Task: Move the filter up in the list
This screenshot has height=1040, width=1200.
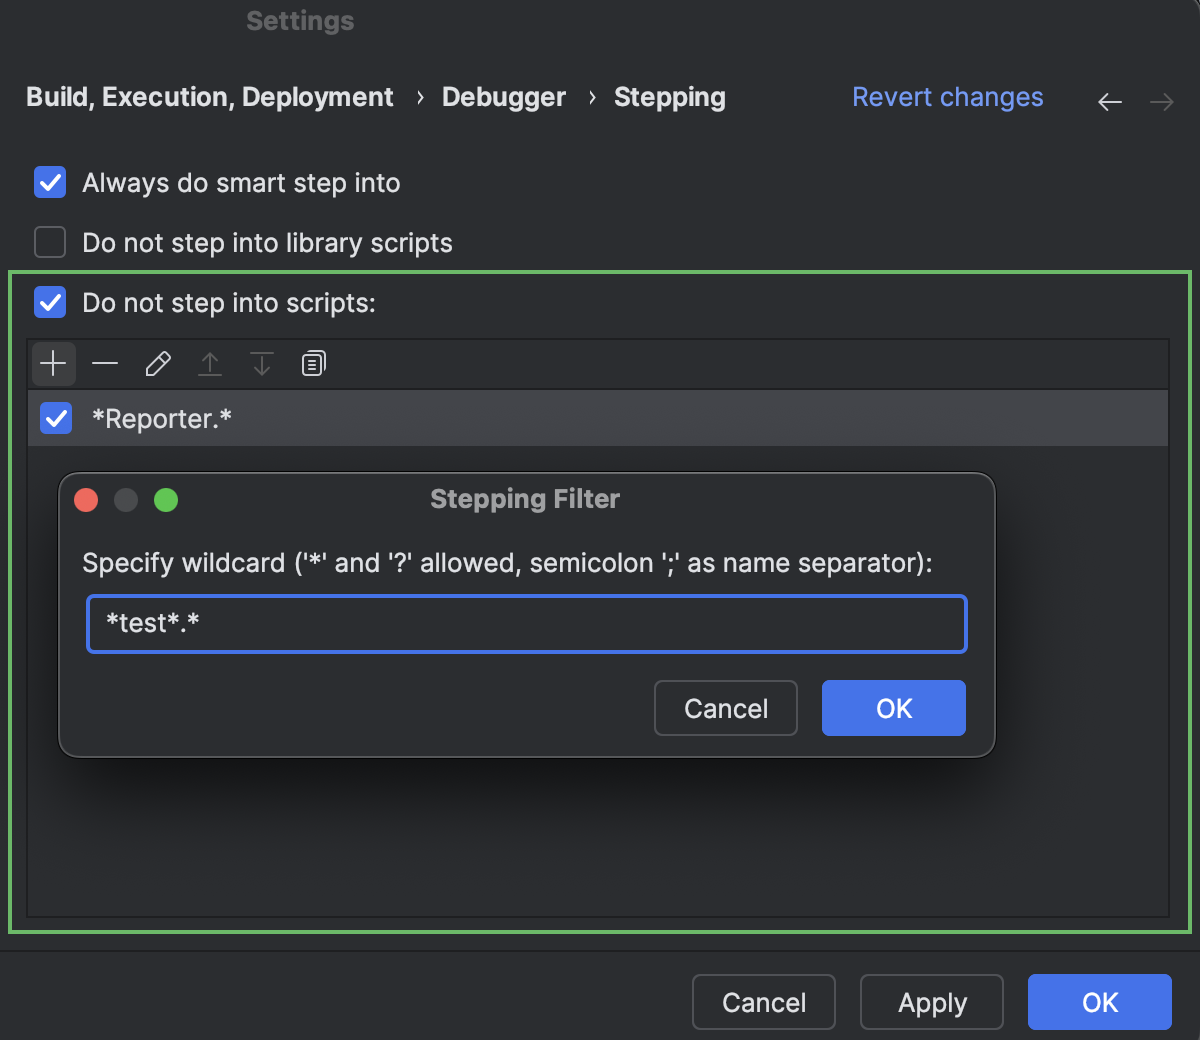Action: point(209,363)
